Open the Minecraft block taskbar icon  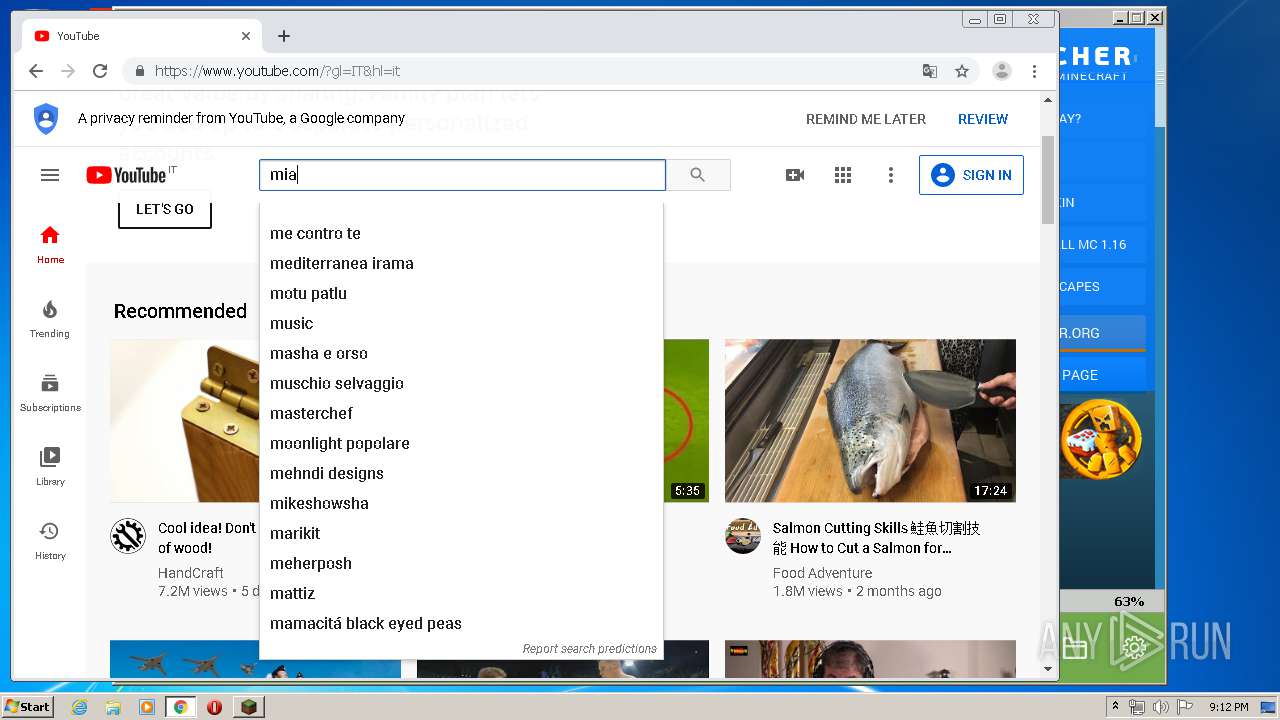[248, 707]
